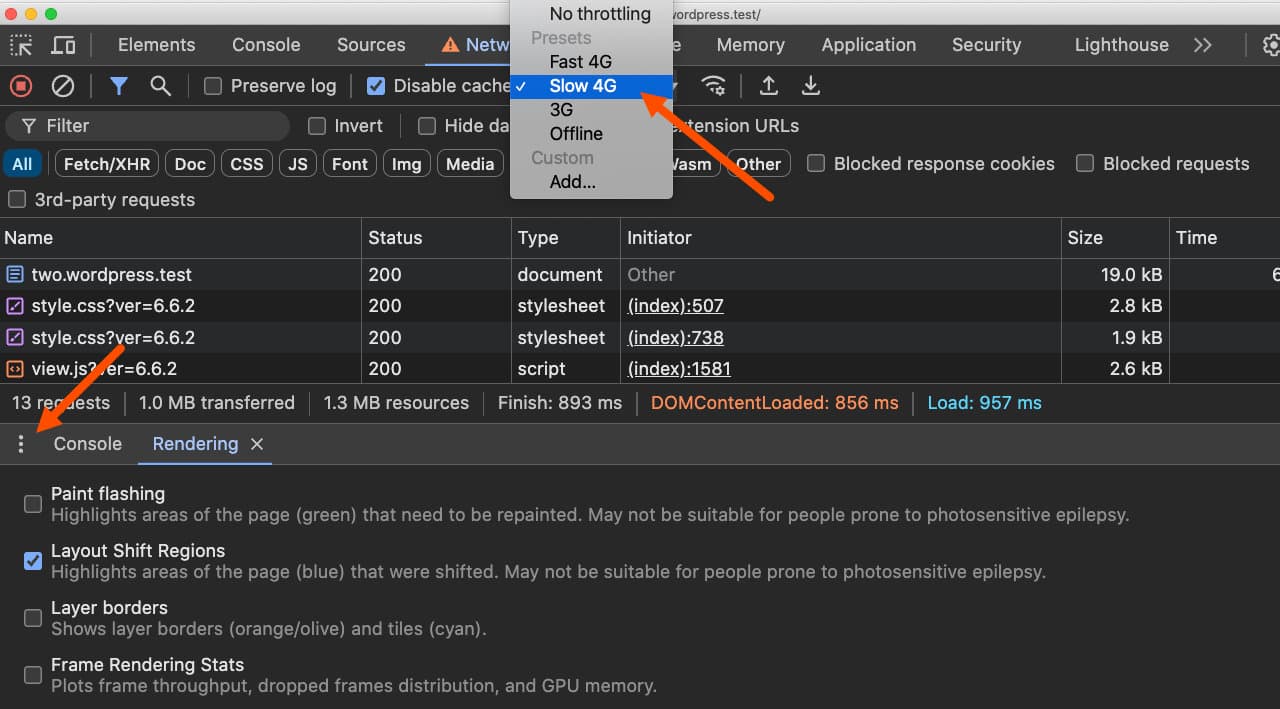Filter requests by Font
Screen dimensions: 1280x709
tap(350, 164)
